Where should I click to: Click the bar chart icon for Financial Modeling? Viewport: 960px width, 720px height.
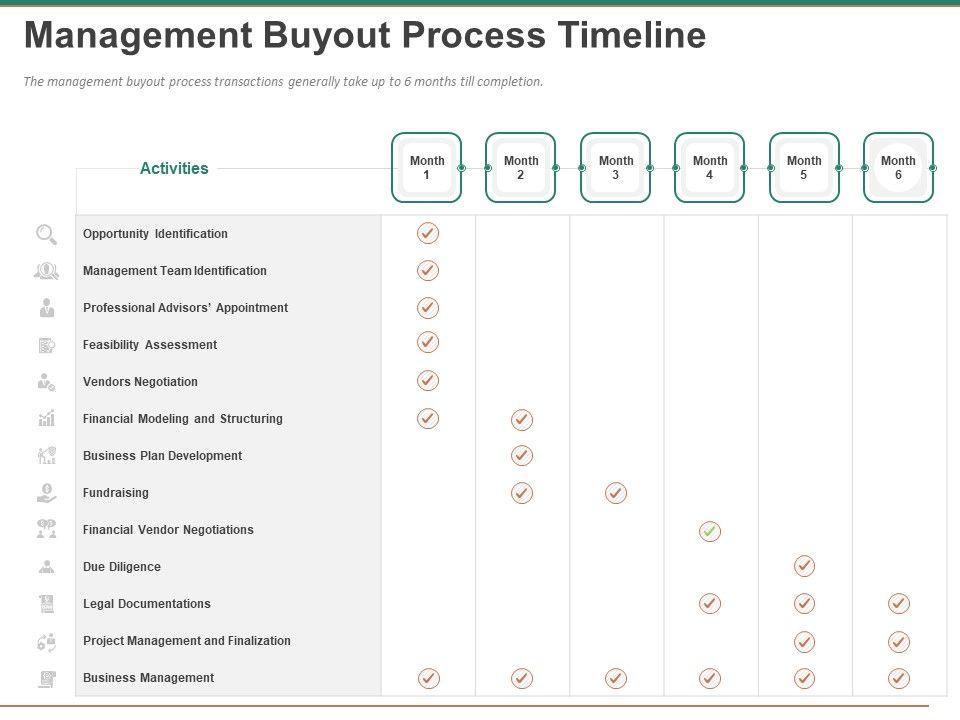[46, 419]
